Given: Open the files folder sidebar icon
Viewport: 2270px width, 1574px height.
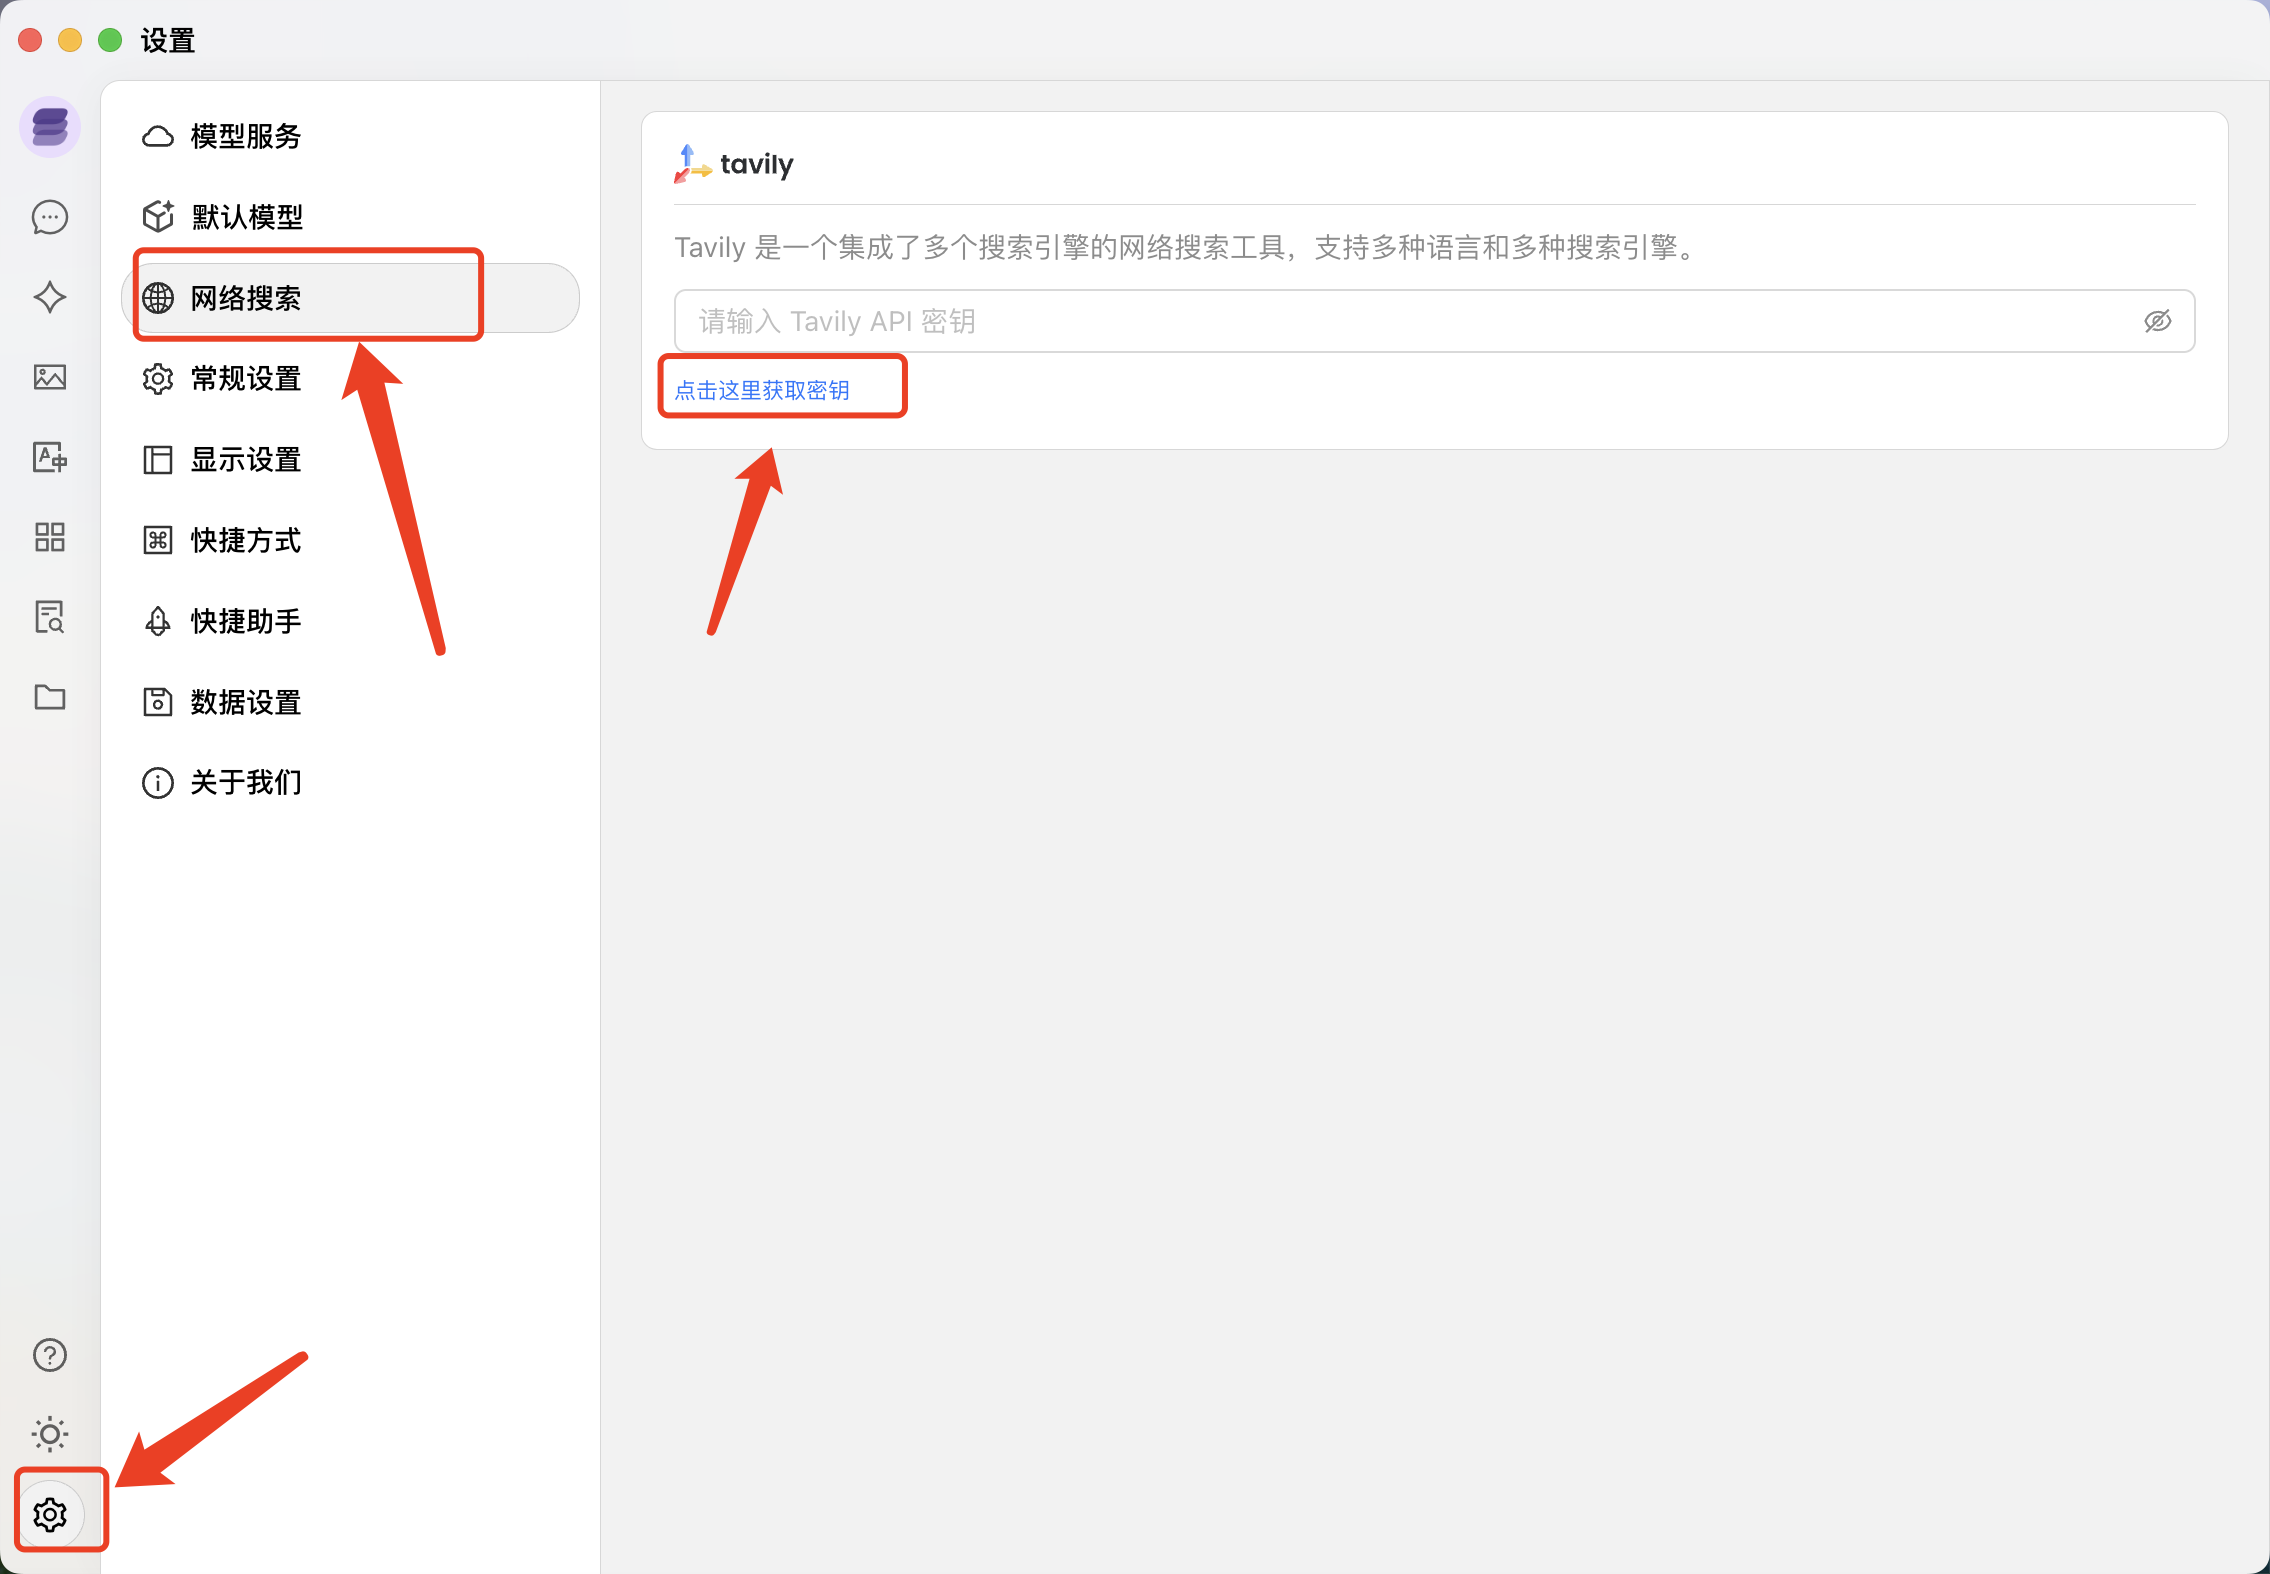Looking at the screenshot, I should (x=50, y=697).
